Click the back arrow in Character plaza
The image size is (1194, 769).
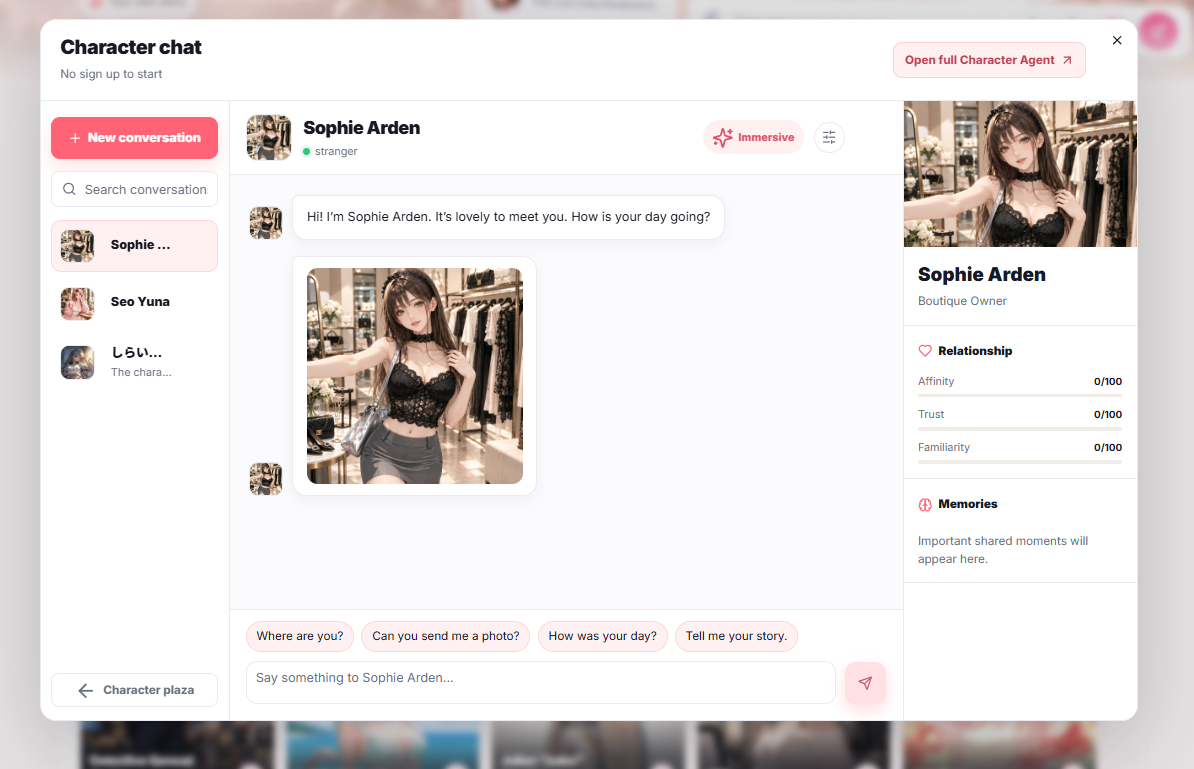coord(85,690)
